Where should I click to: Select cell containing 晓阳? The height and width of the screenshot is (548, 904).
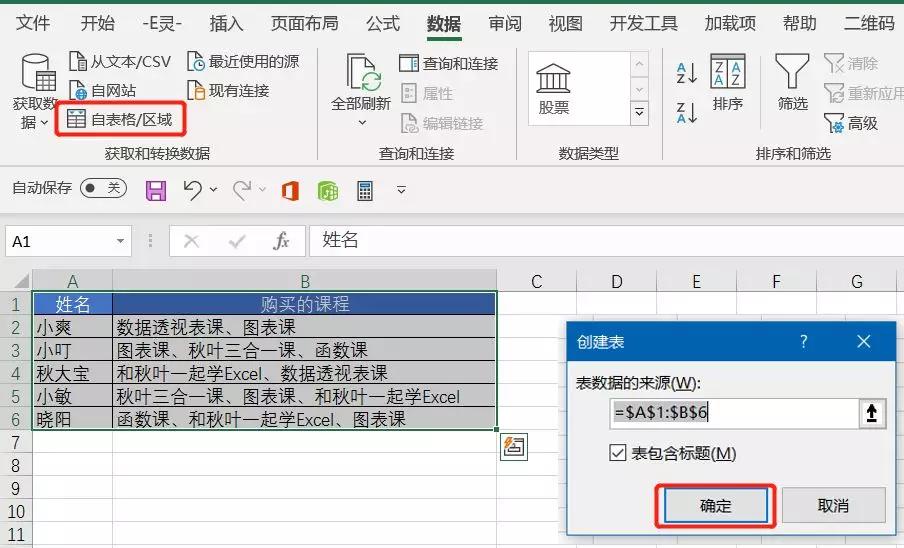[73, 419]
